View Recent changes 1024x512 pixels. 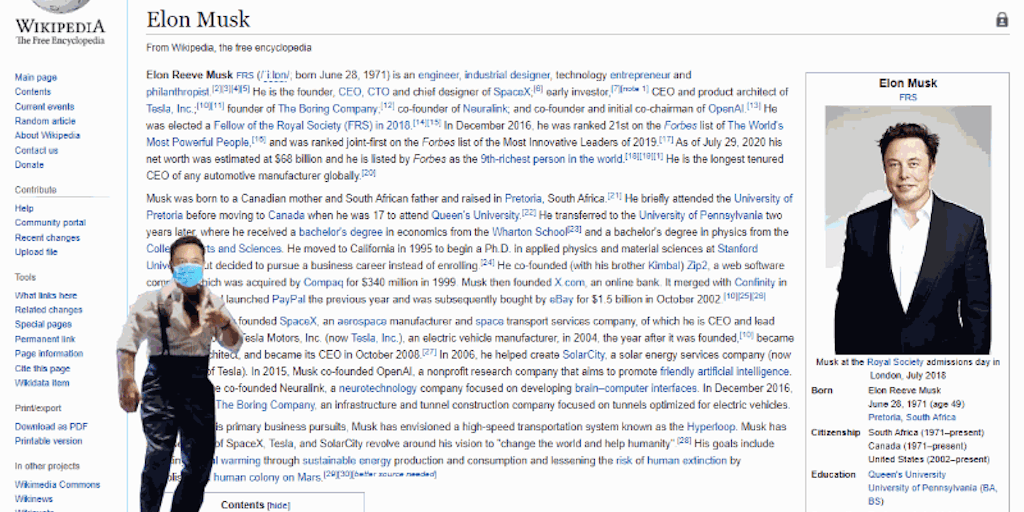tap(47, 238)
